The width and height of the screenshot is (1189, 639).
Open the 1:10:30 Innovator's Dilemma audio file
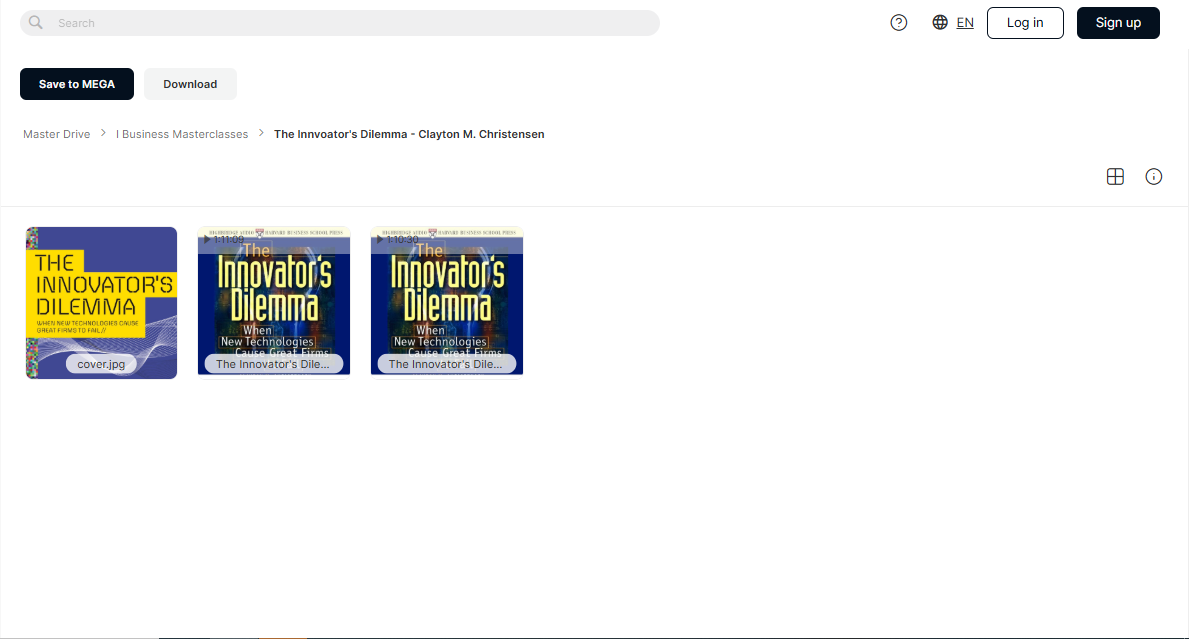coord(447,301)
